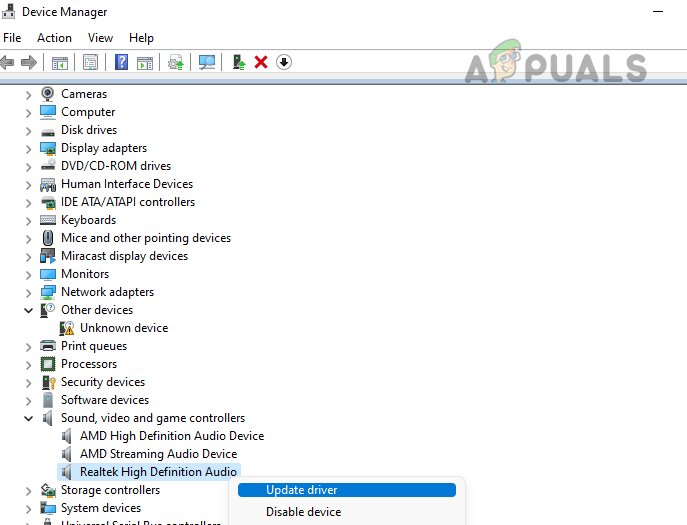Select the Security devices label
The width and height of the screenshot is (687, 525).
[103, 382]
